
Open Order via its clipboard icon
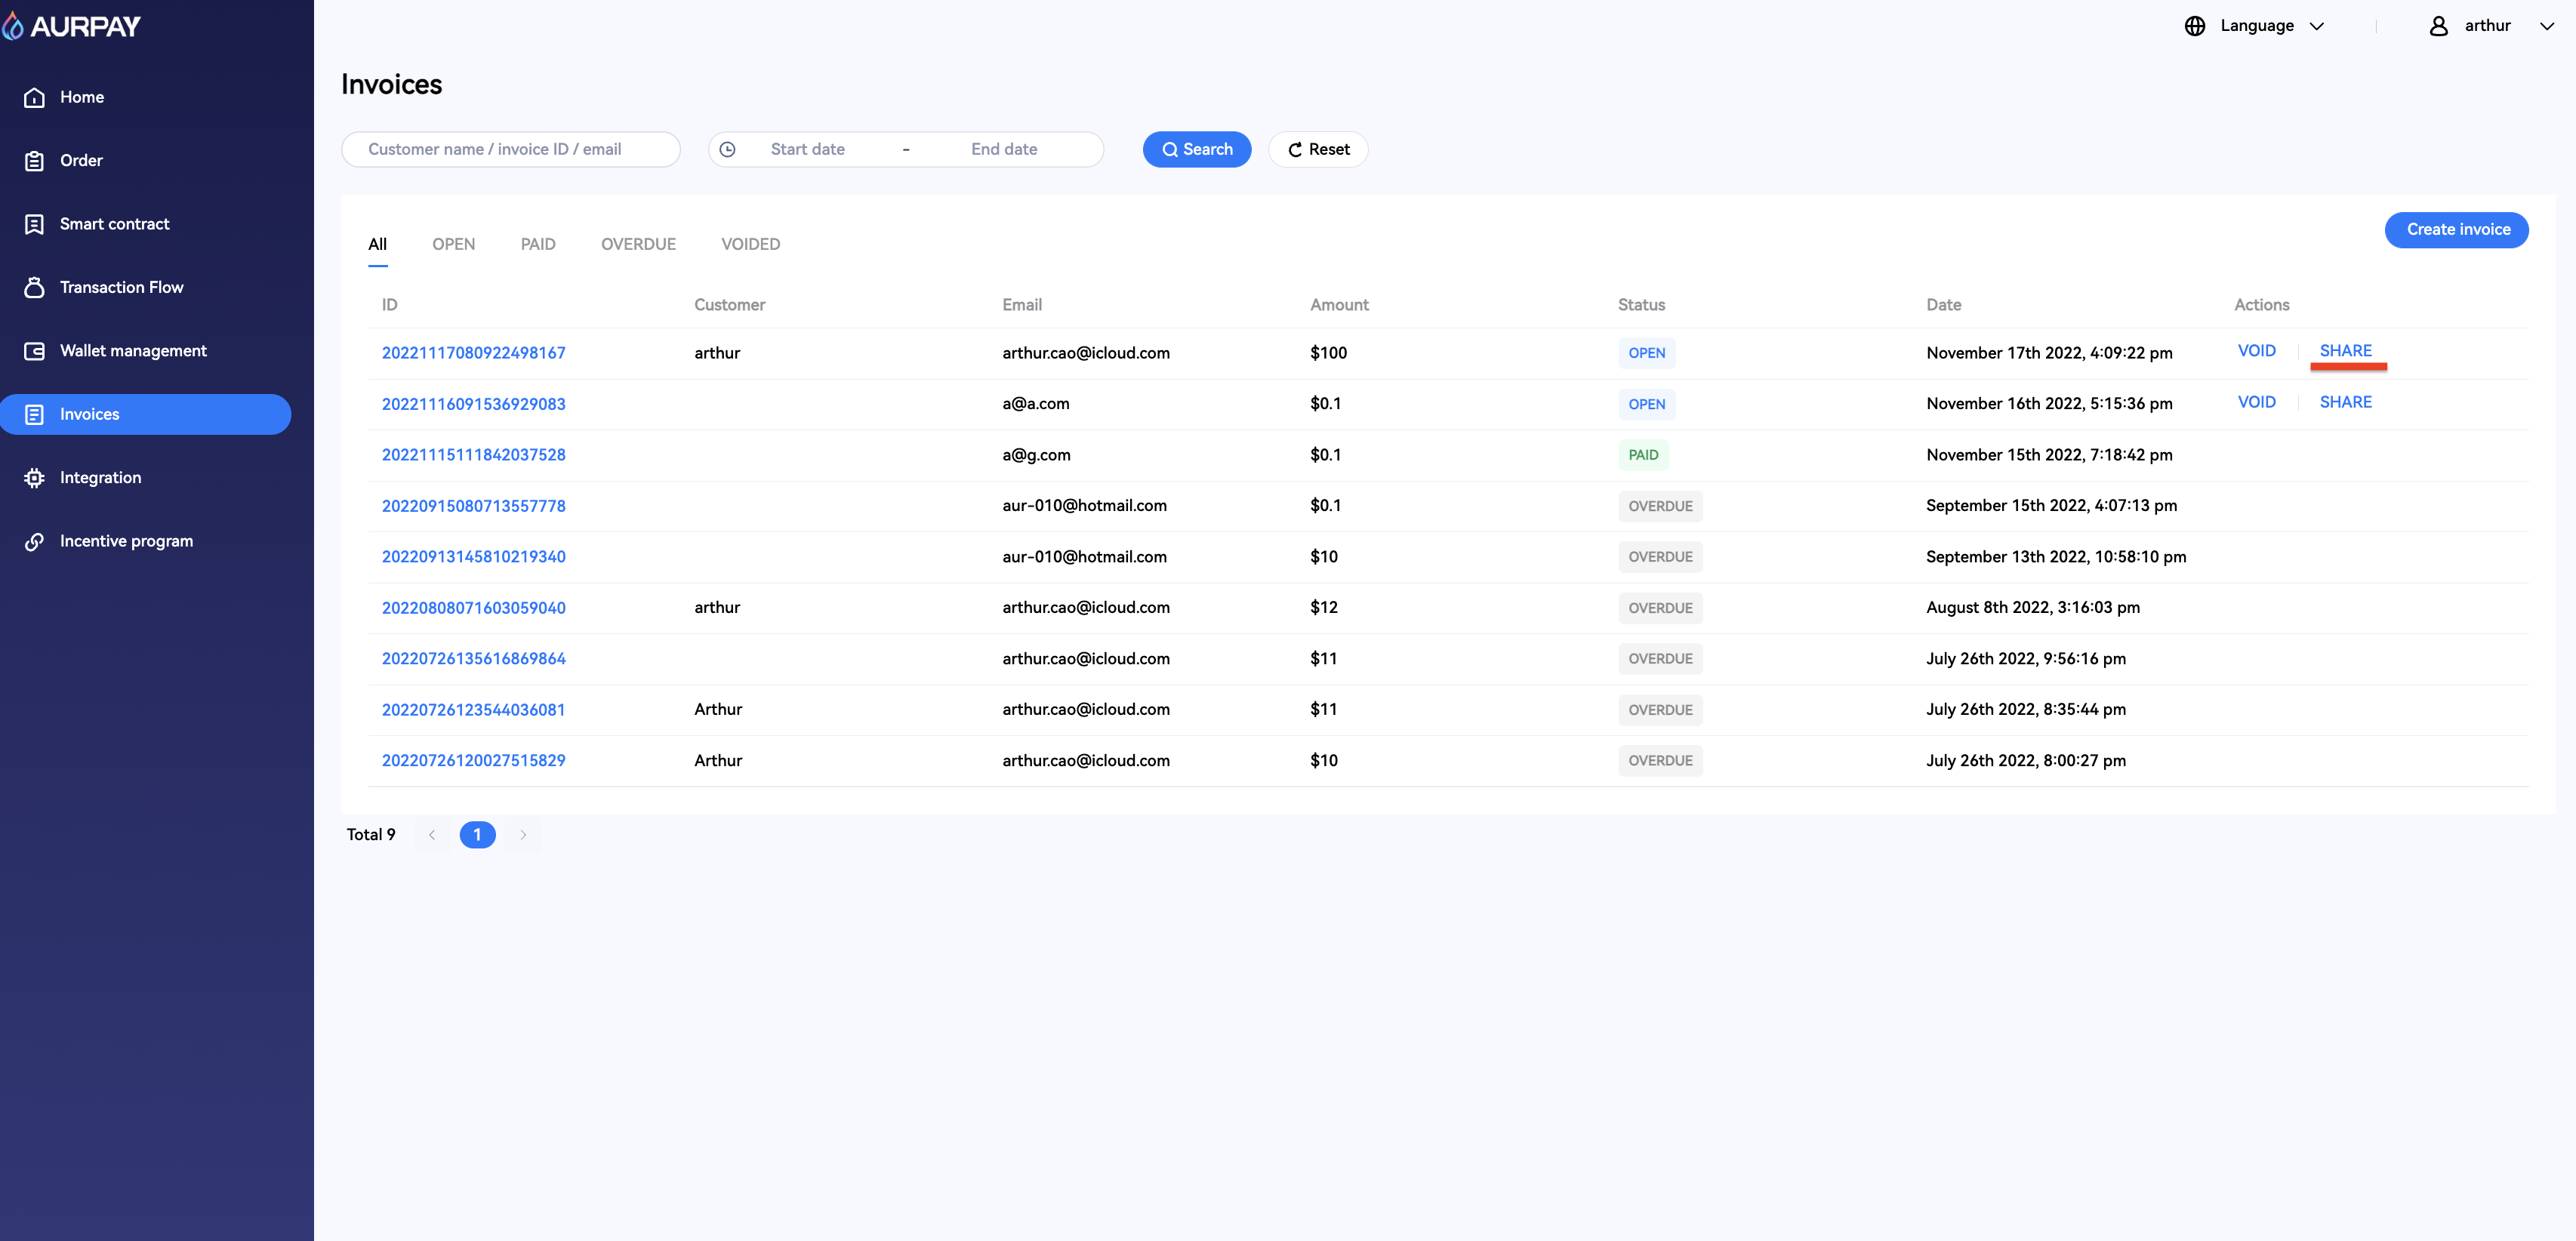[34, 161]
